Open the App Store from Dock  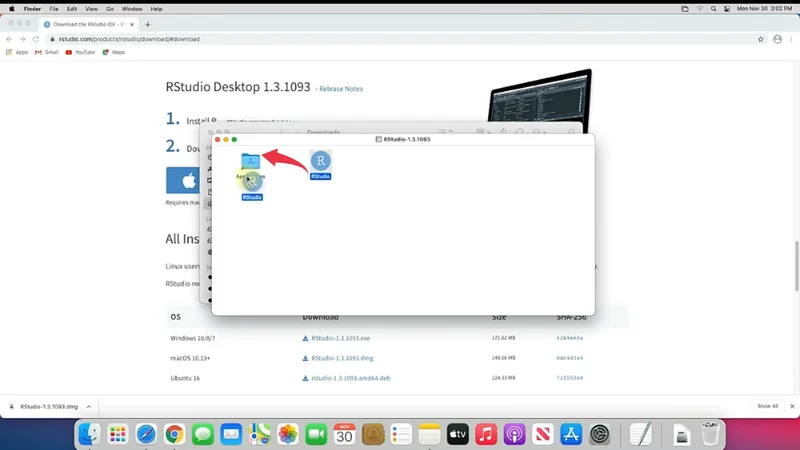(x=571, y=434)
